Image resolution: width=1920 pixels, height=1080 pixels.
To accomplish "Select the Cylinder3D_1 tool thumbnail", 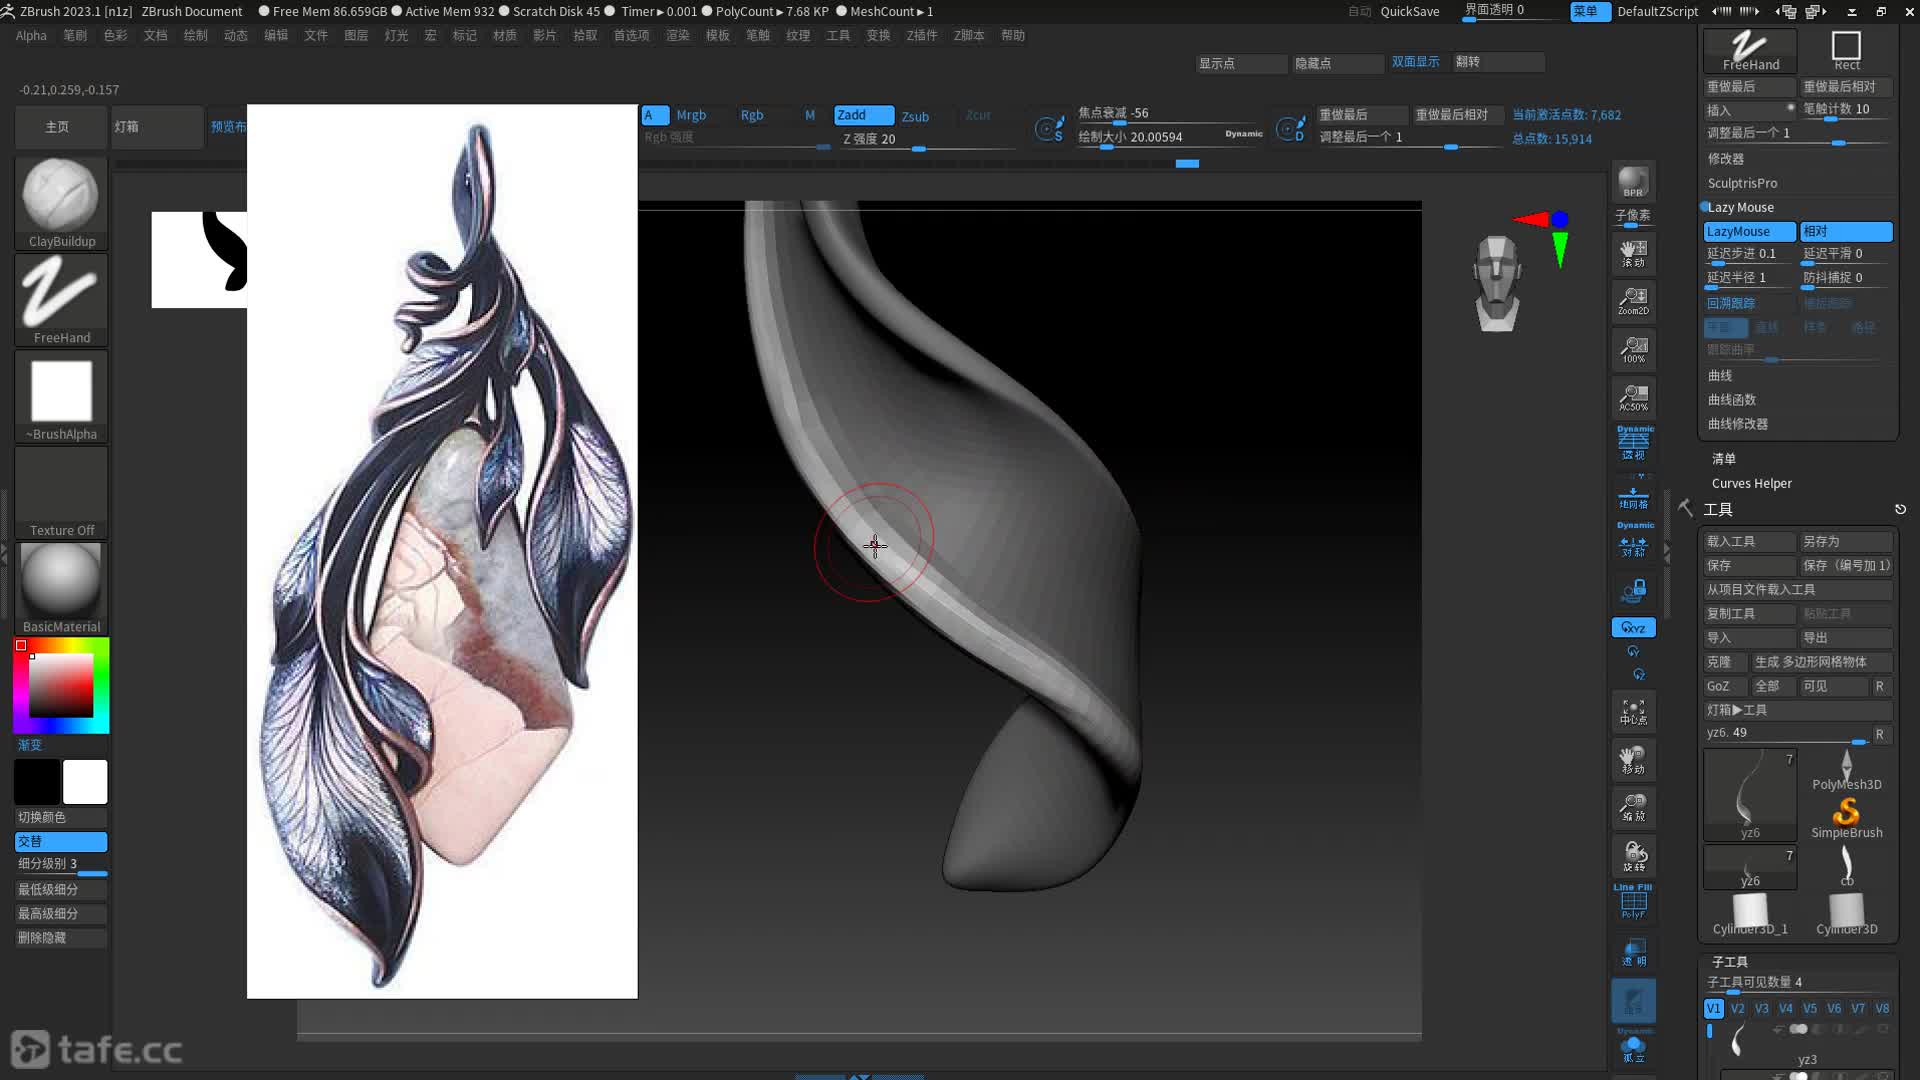I will pyautogui.click(x=1750, y=915).
